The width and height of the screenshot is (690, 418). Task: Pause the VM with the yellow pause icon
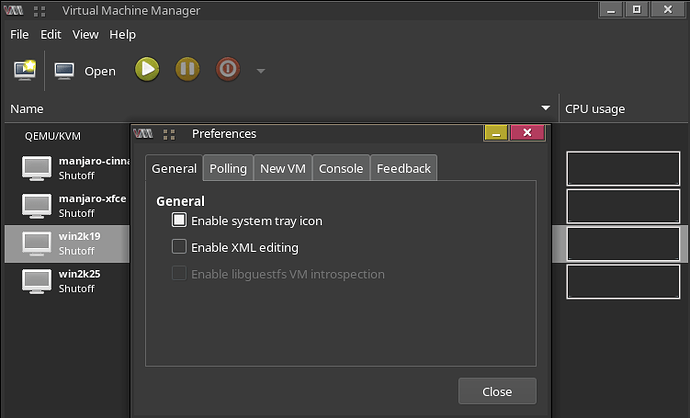(x=187, y=70)
